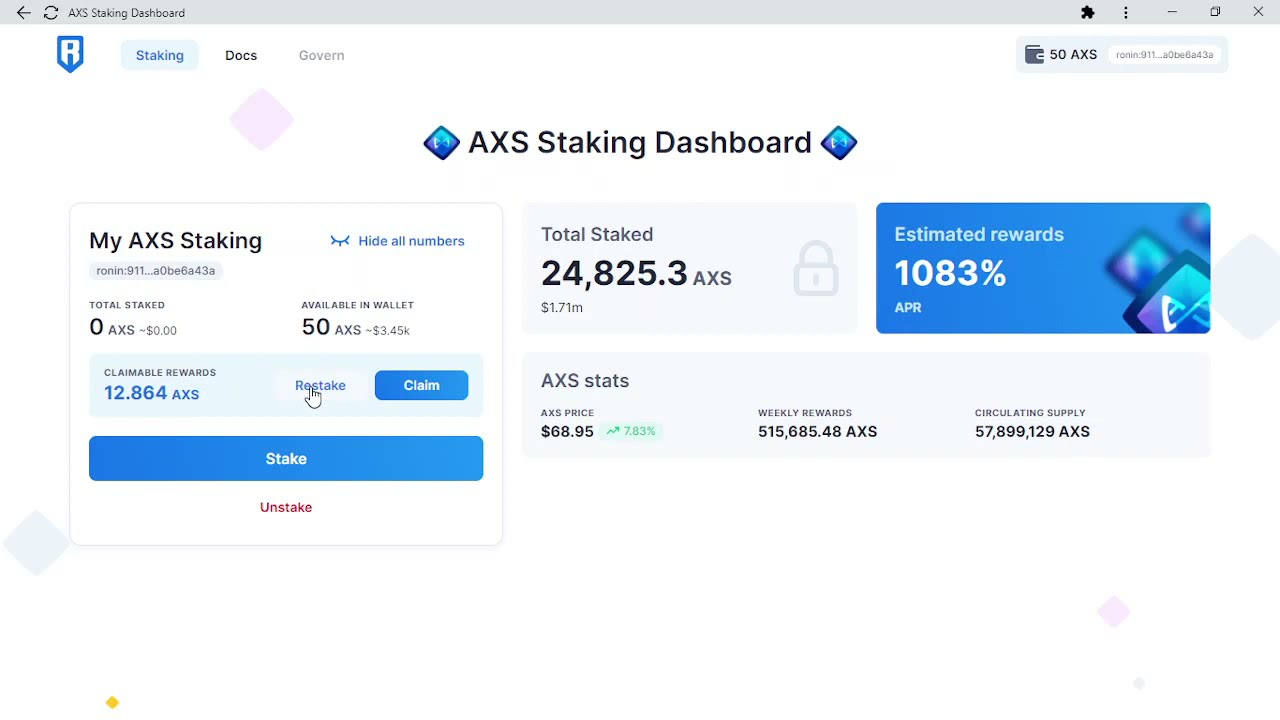Viewport: 1280px width, 720px height.
Task: Minimize the browser window
Action: [1172, 13]
